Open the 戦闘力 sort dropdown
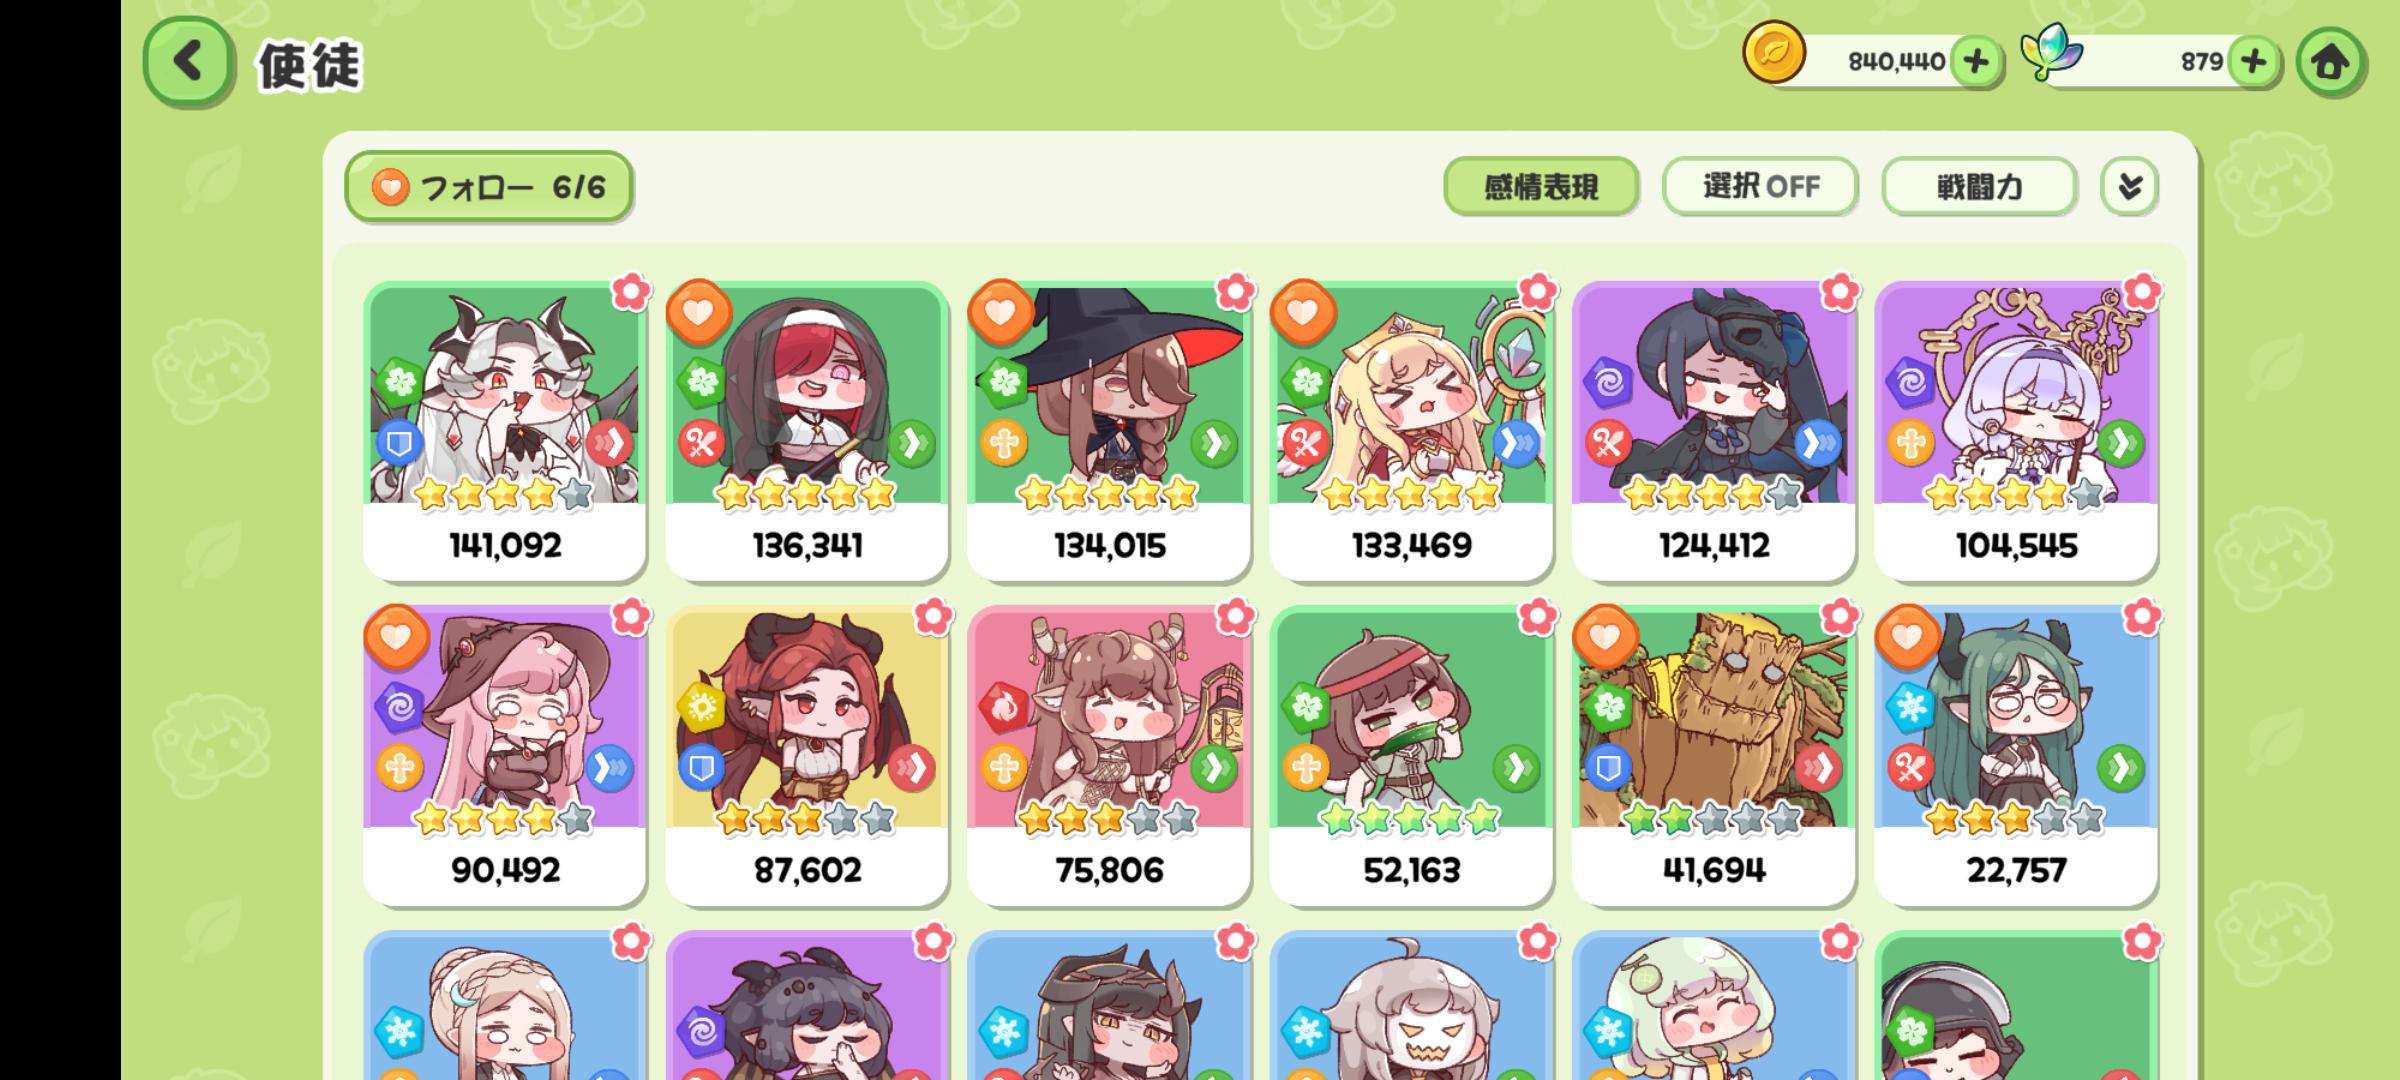Screen dimensions: 2400x1080 (1979, 186)
